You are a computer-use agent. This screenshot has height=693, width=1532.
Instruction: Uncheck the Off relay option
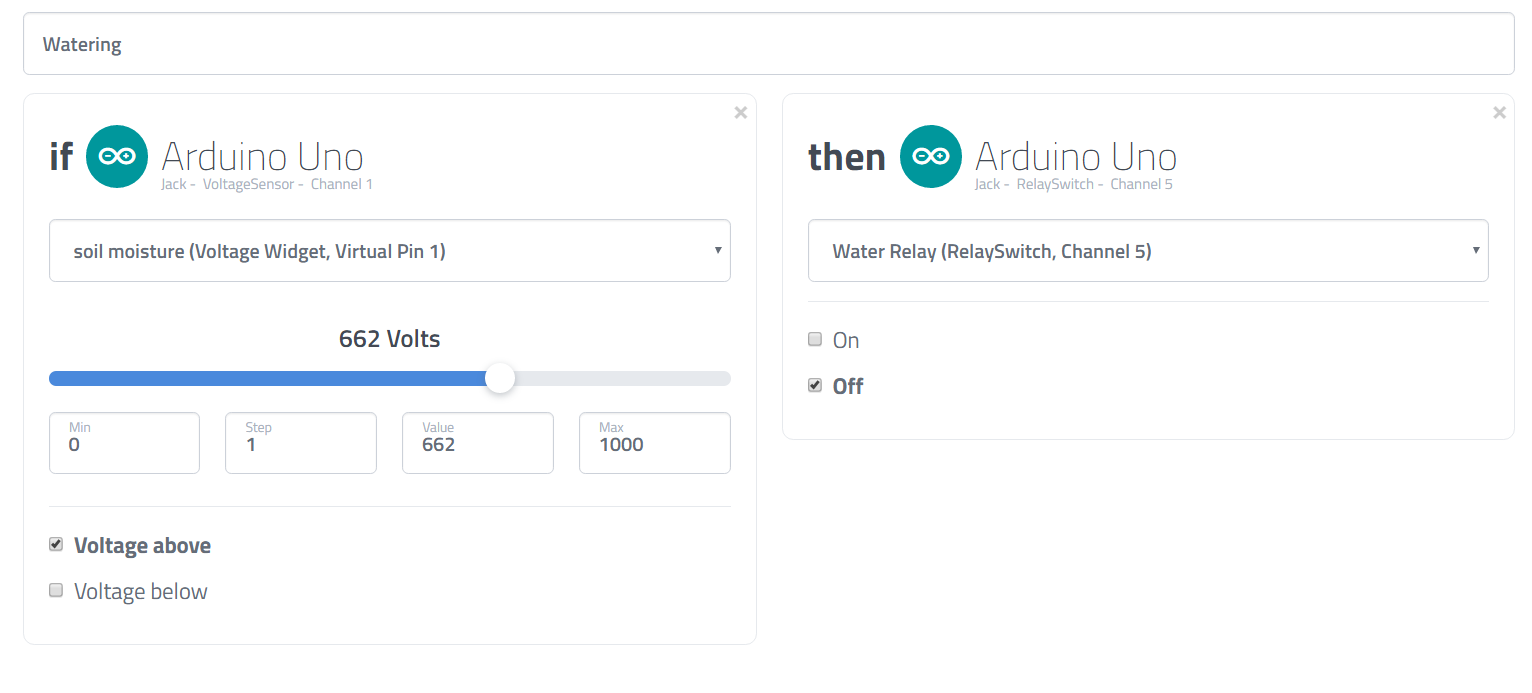pos(815,385)
